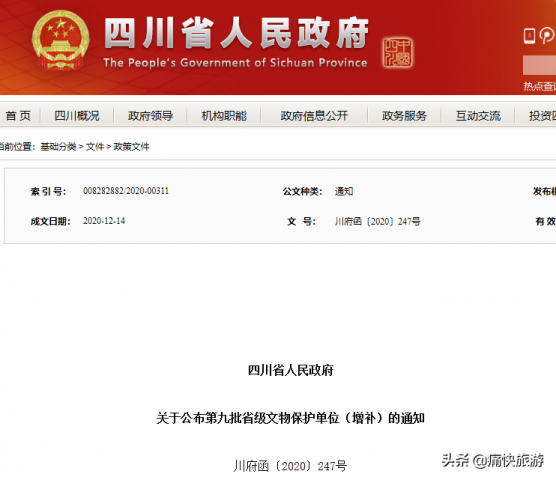The image size is (556, 480).
Task: Go to 首页 home tab
Action: point(18,116)
